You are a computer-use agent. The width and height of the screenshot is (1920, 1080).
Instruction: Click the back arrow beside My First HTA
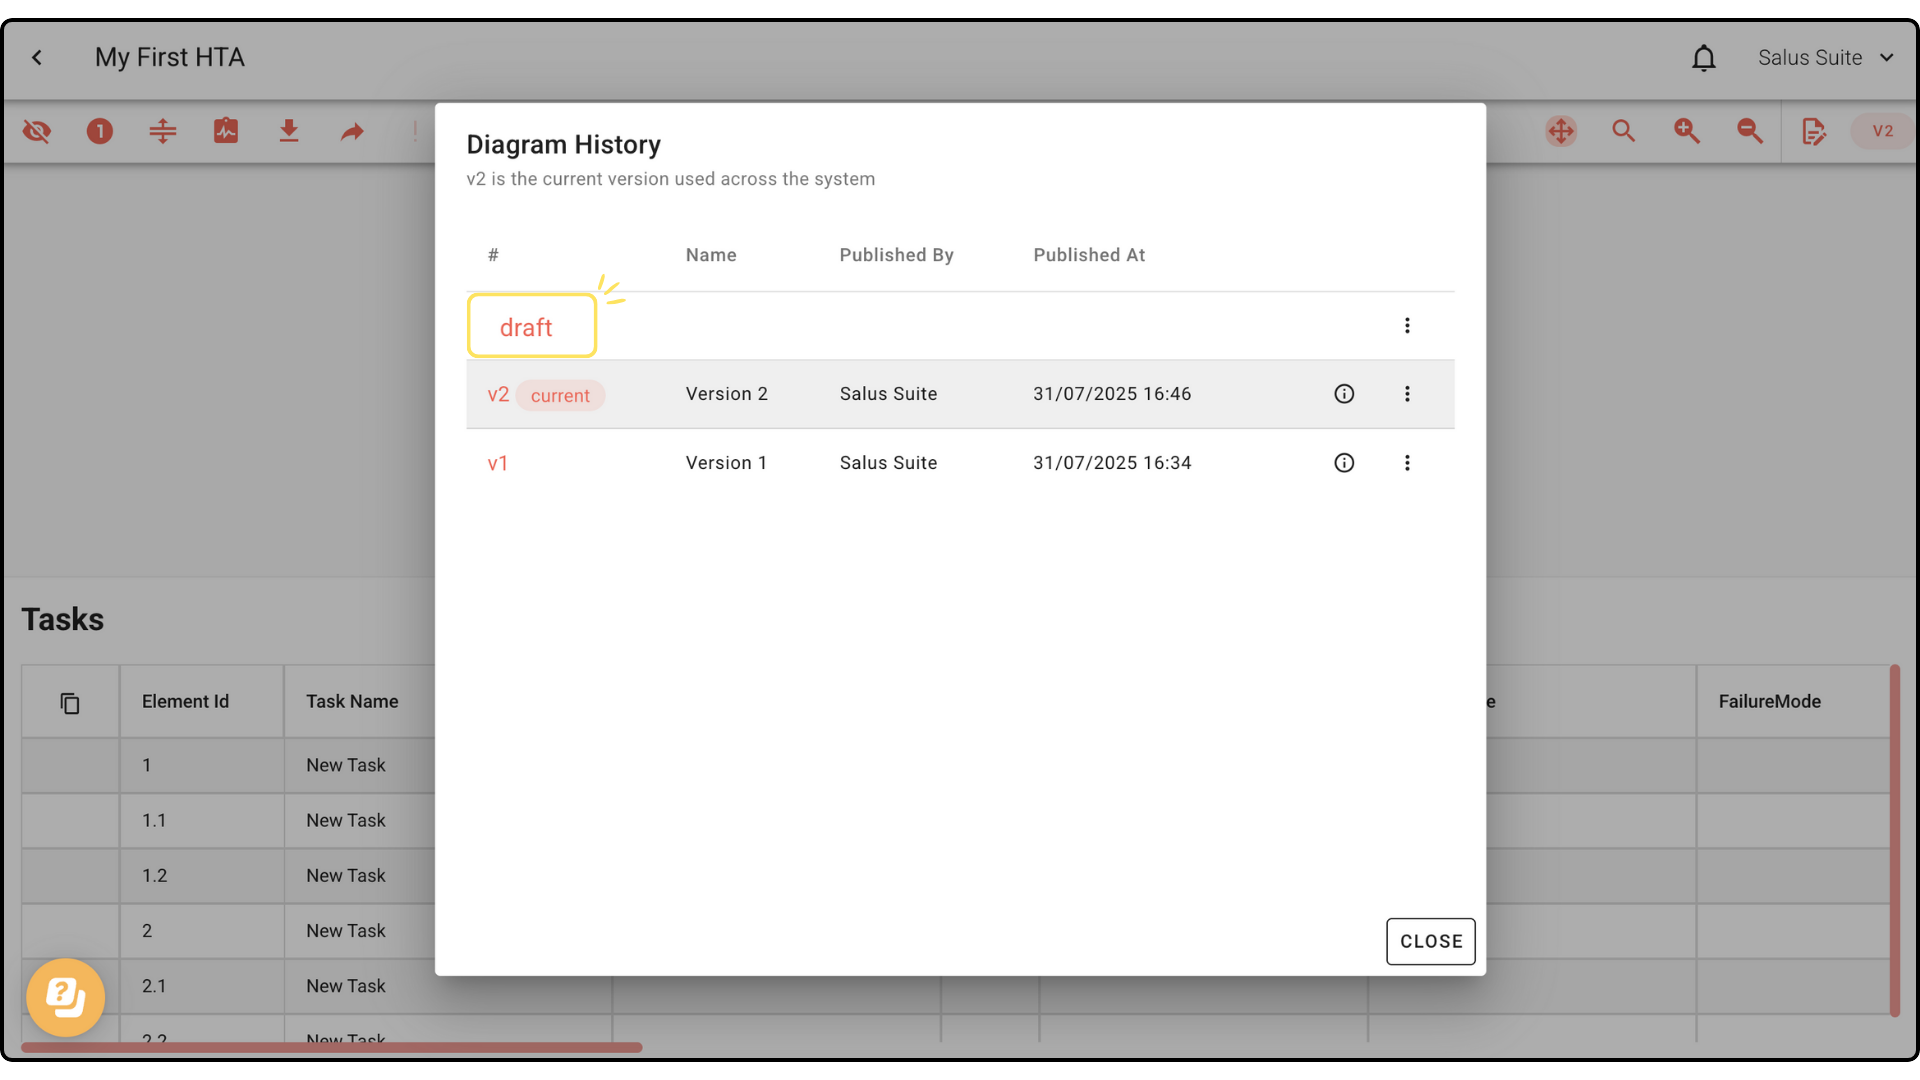tap(37, 58)
